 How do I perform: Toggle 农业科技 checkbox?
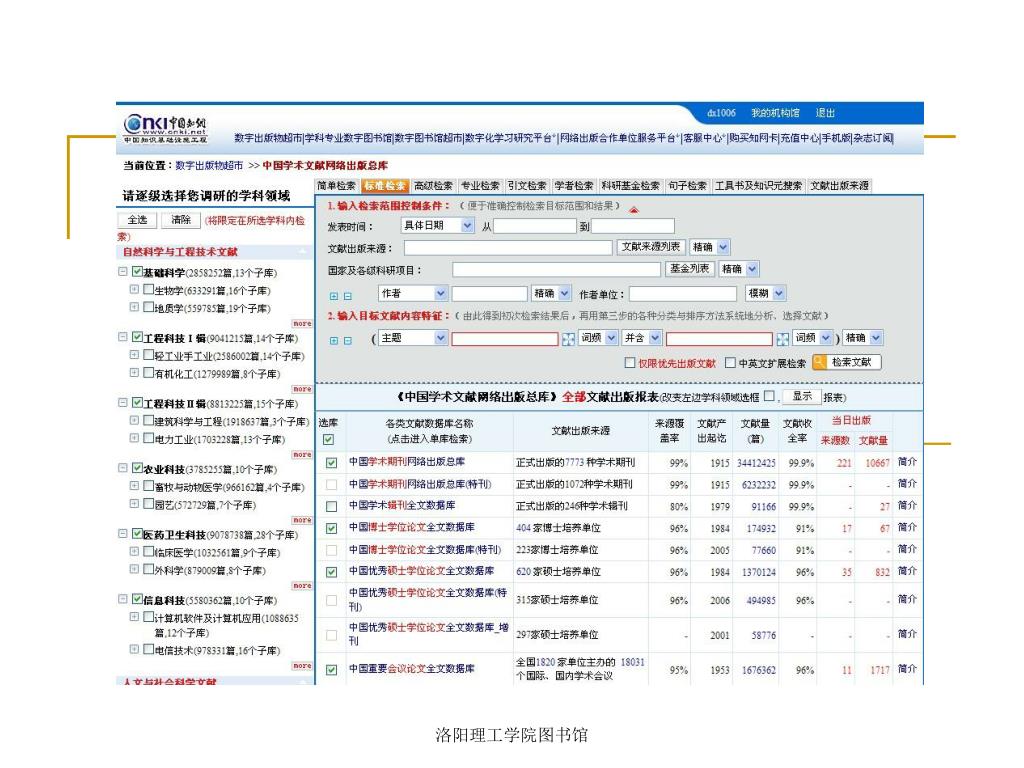[137, 468]
